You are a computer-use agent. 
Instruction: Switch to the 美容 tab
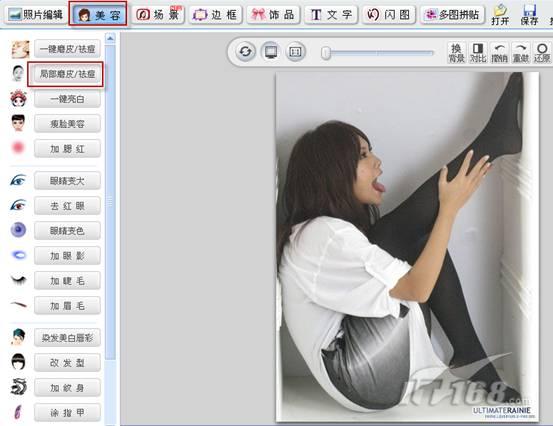click(x=98, y=14)
